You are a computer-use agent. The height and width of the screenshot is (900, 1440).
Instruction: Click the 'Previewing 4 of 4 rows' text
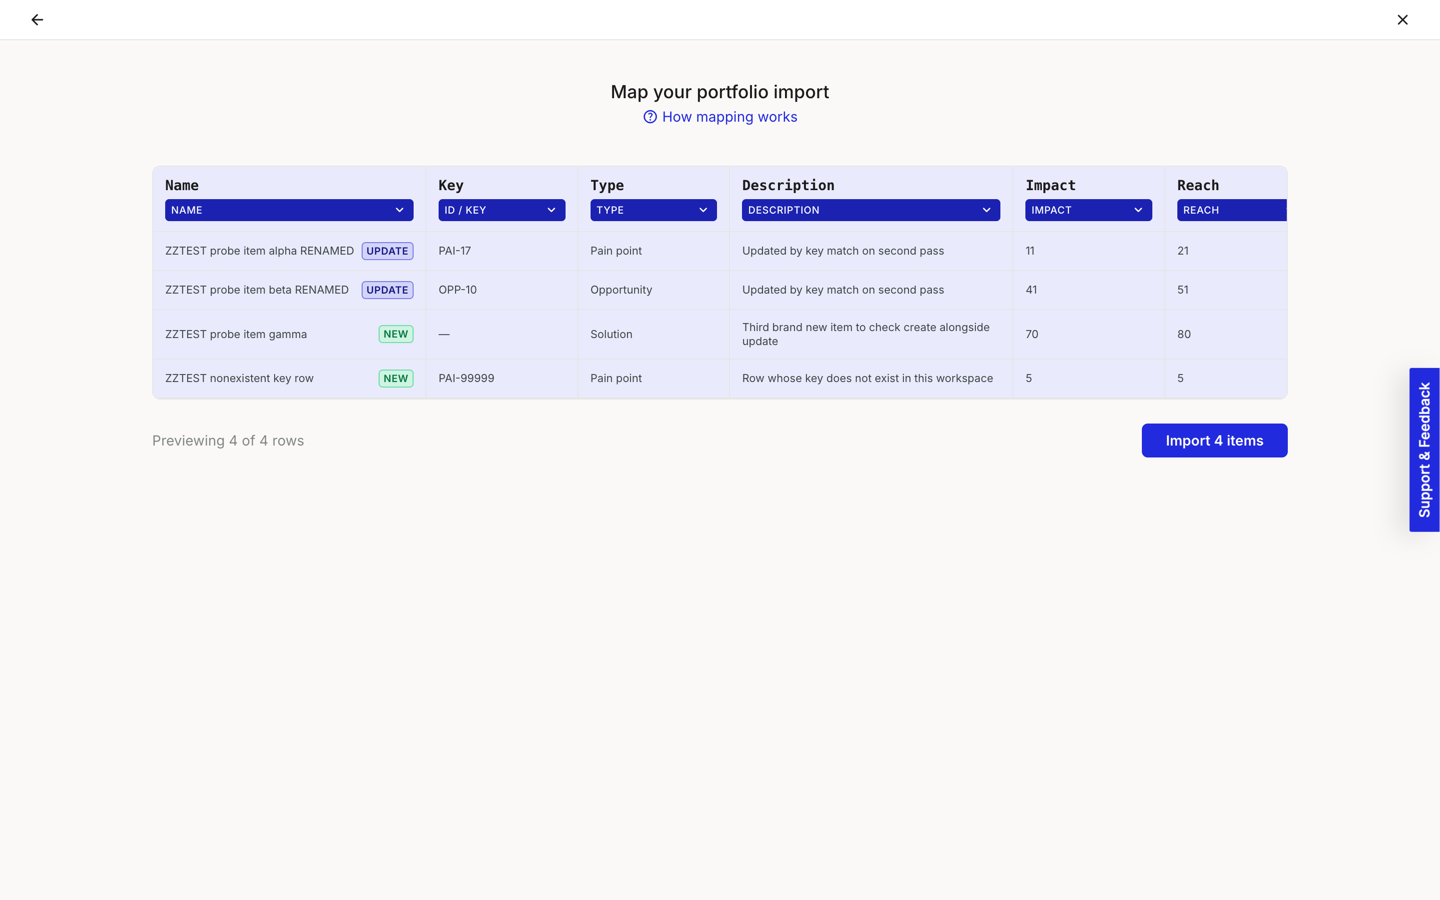pyautogui.click(x=228, y=441)
